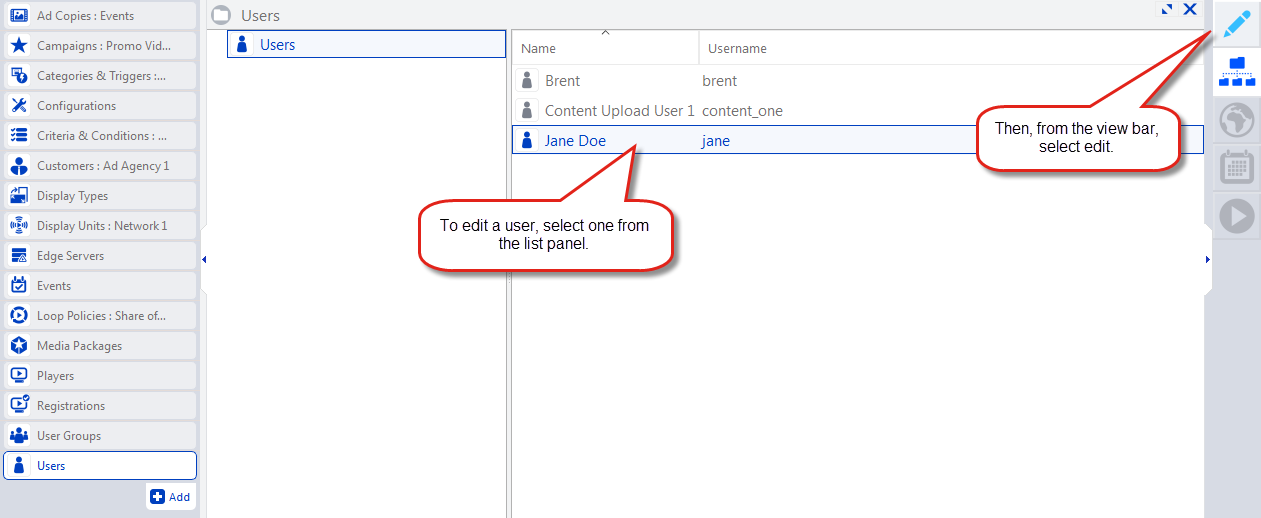Click the Content Upload User 1 row

coord(618,111)
